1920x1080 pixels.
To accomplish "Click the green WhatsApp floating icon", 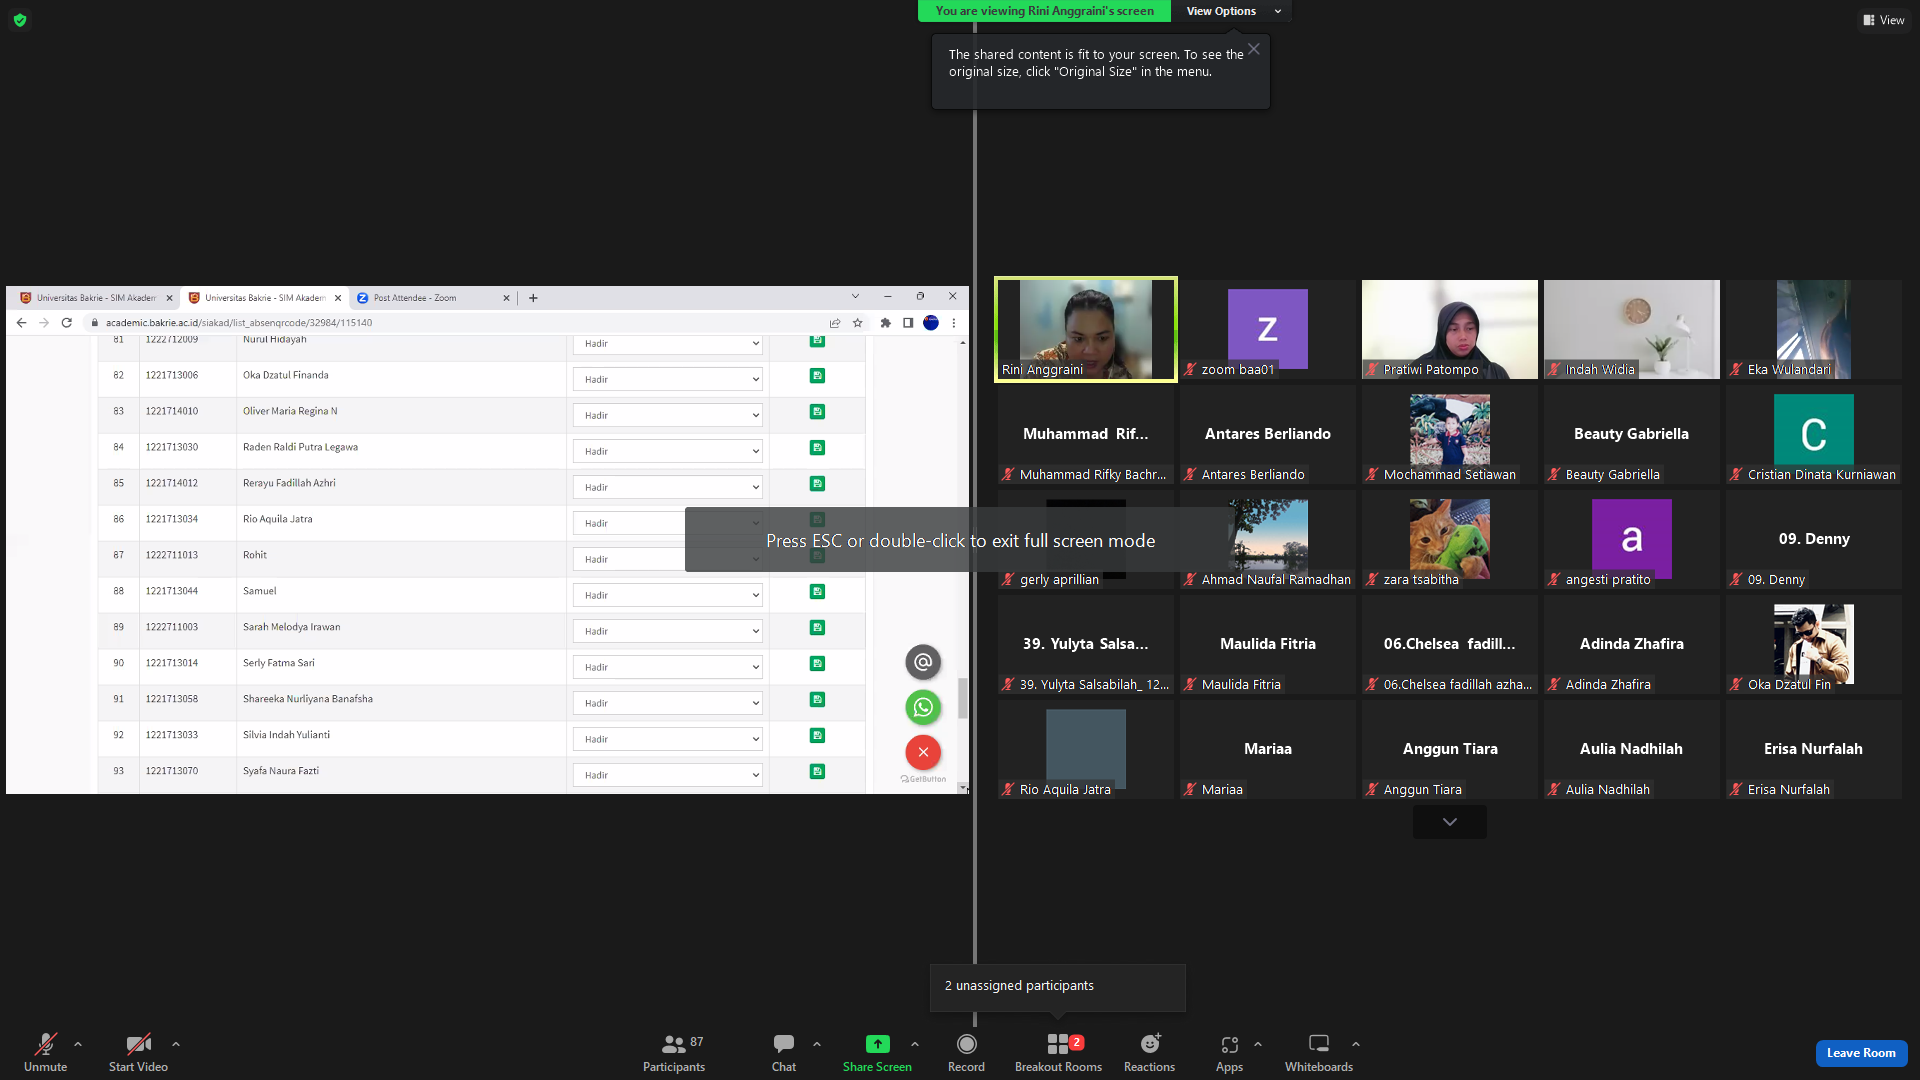I will point(923,708).
